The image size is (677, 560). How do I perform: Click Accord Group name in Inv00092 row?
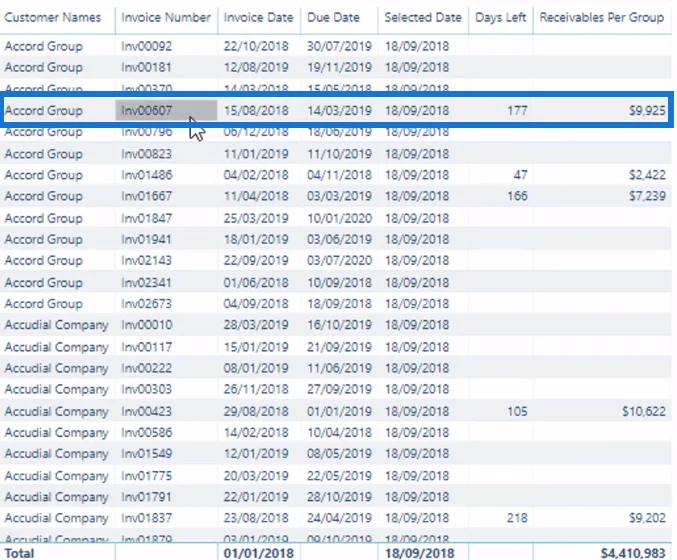click(44, 46)
